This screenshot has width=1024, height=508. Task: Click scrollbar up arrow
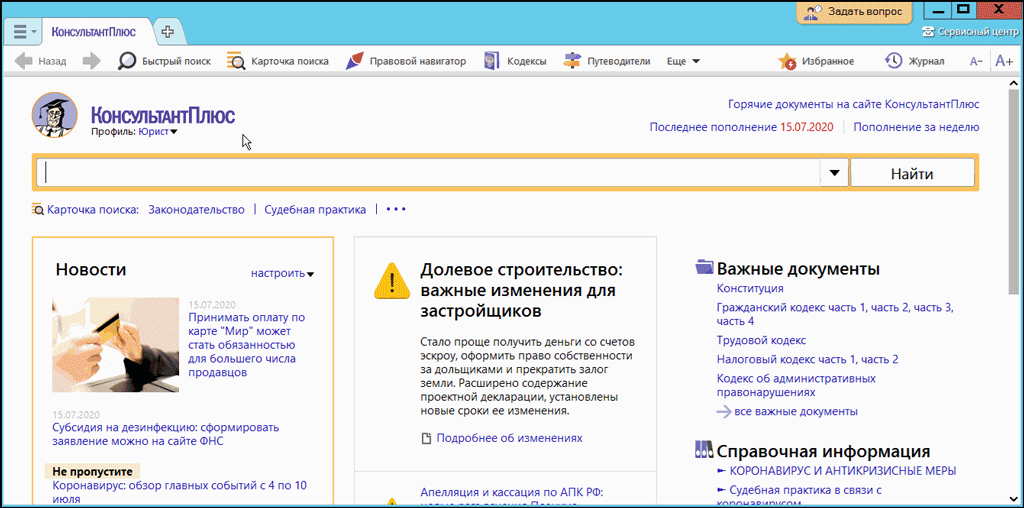[1012, 83]
